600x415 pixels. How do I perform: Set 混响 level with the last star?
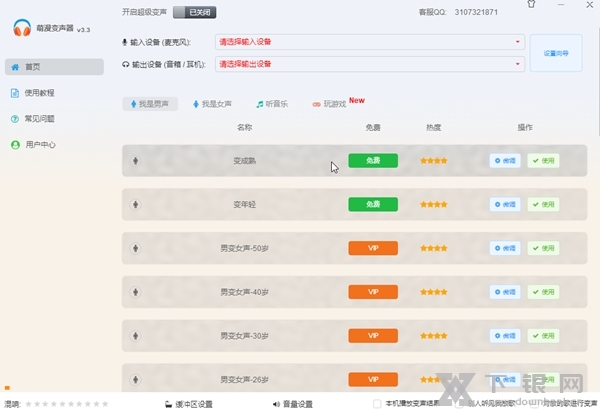click(x=105, y=404)
